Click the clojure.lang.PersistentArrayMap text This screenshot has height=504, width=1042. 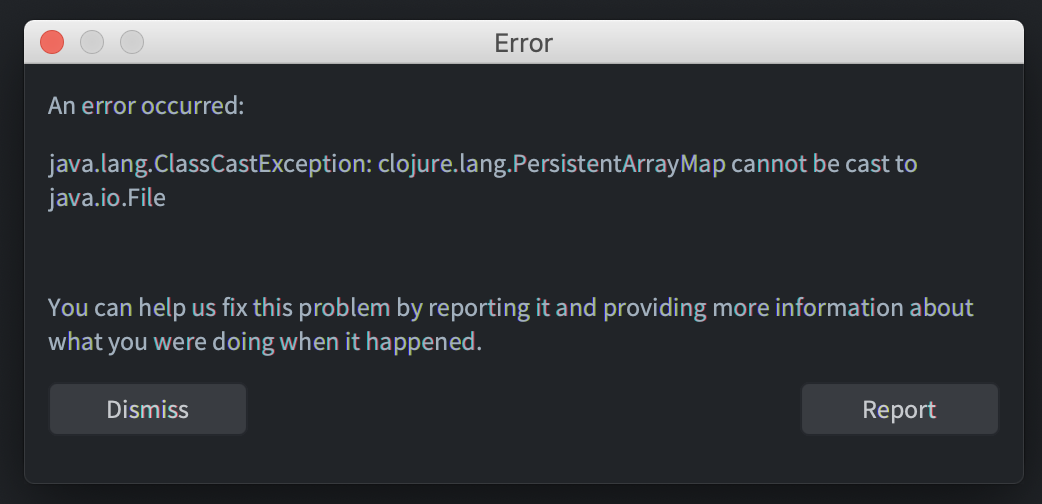(552, 164)
